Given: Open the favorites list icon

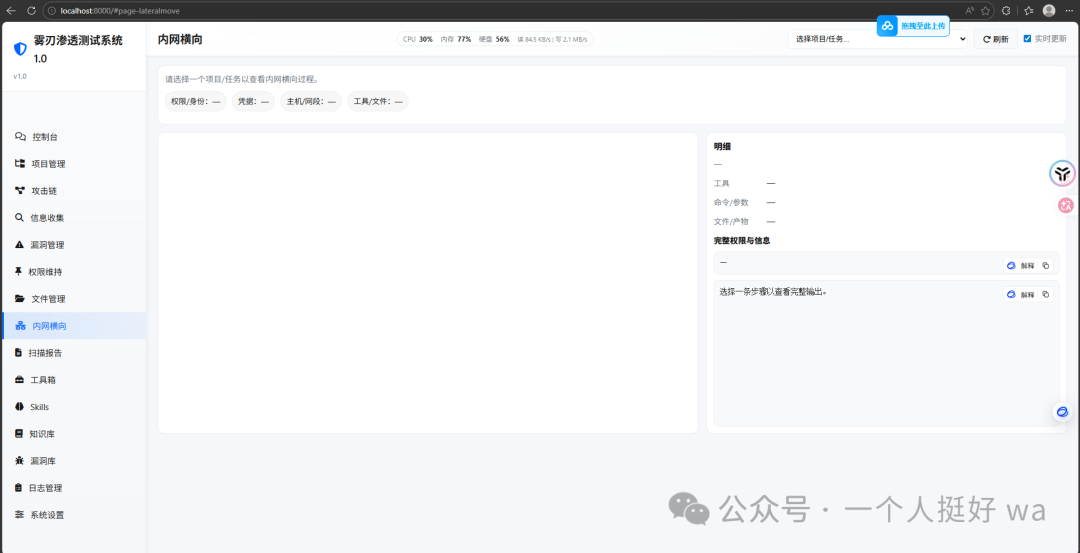Looking at the screenshot, I should coord(1028,10).
